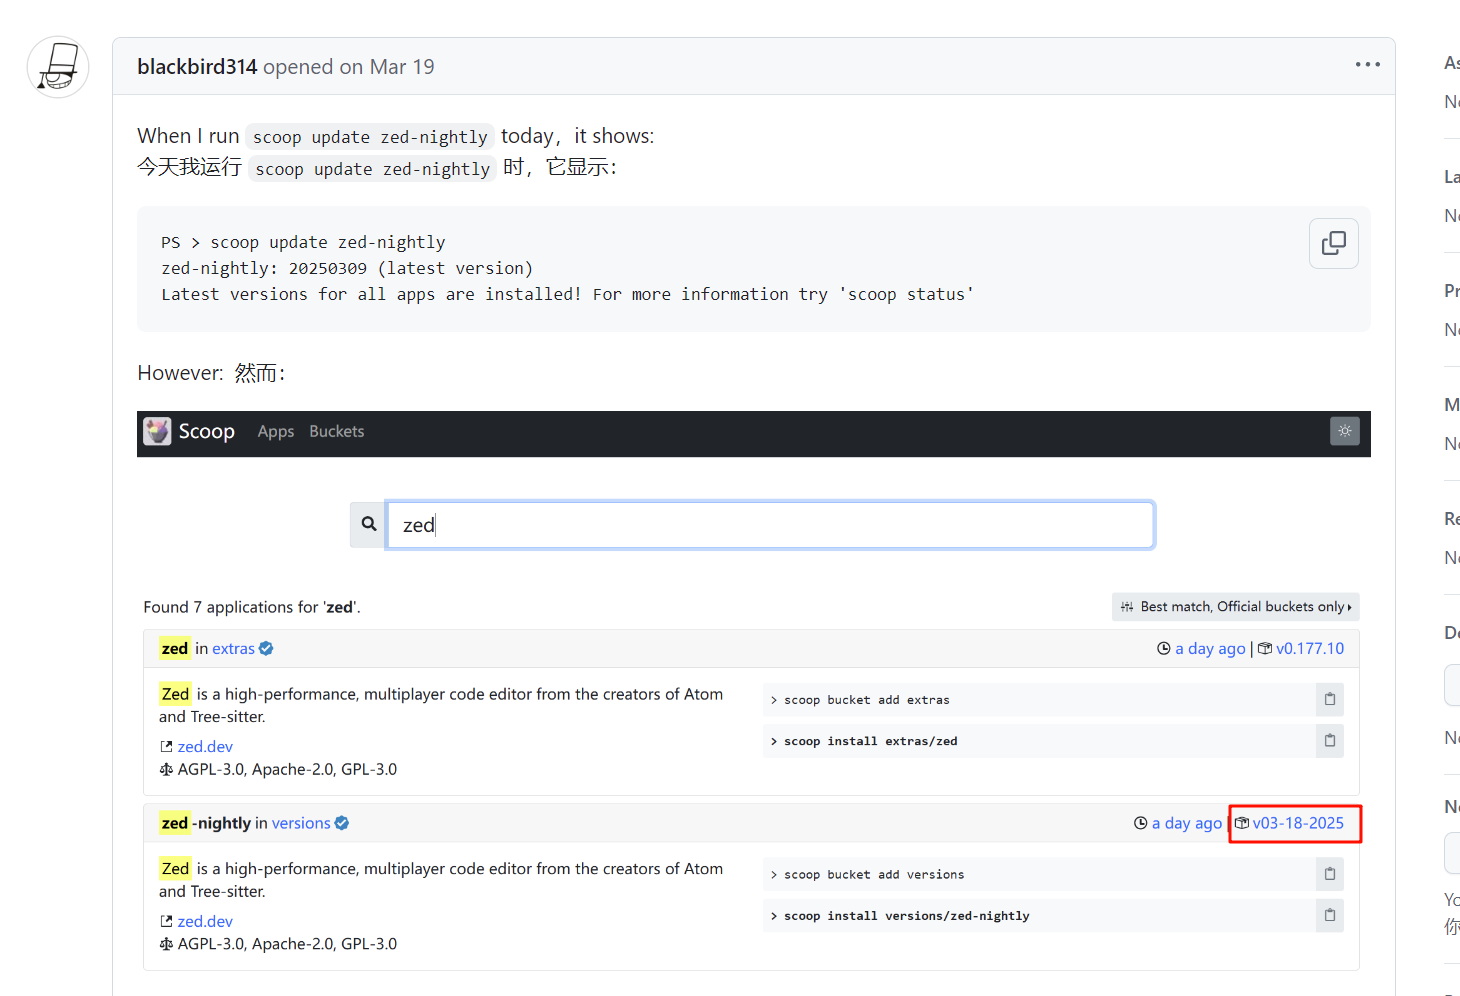The height and width of the screenshot is (996, 1460).
Task: Copy the 'scoop install extras/zed' command
Action: click(1329, 741)
